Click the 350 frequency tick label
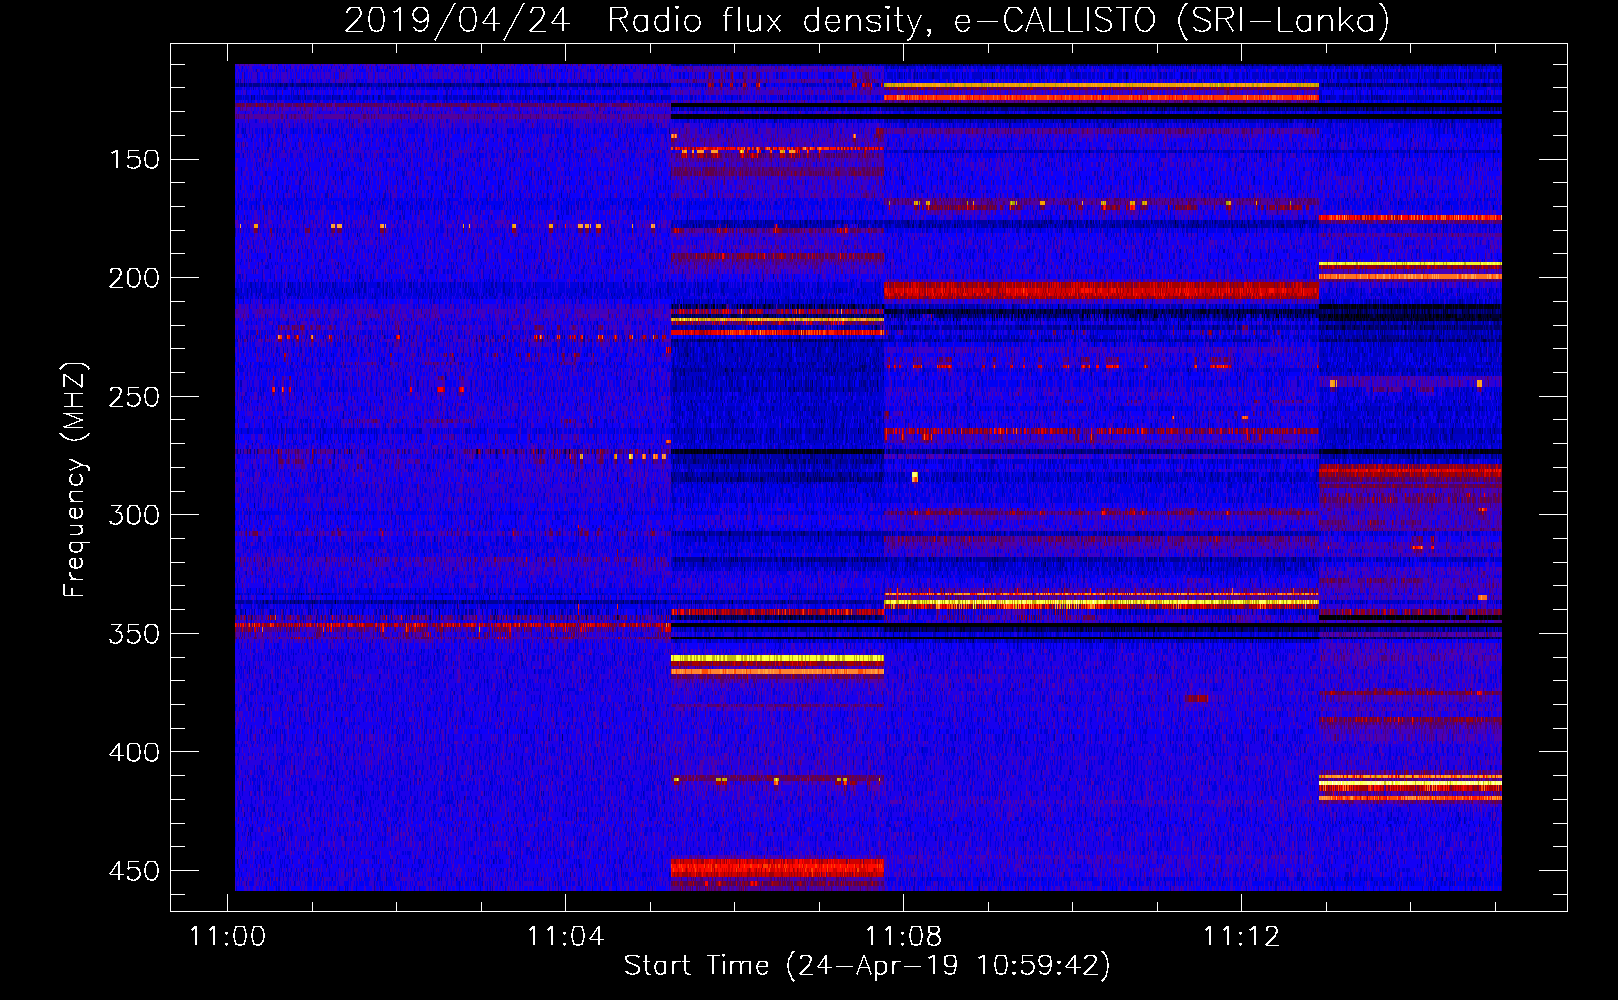 (134, 634)
